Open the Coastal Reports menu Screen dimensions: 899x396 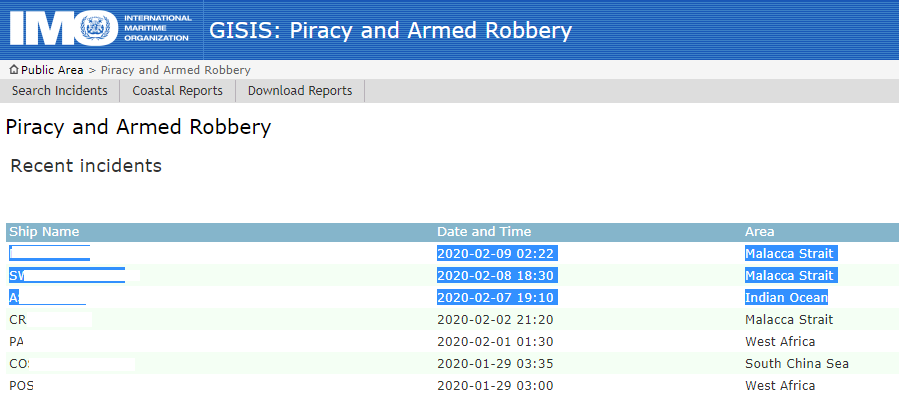pos(178,91)
